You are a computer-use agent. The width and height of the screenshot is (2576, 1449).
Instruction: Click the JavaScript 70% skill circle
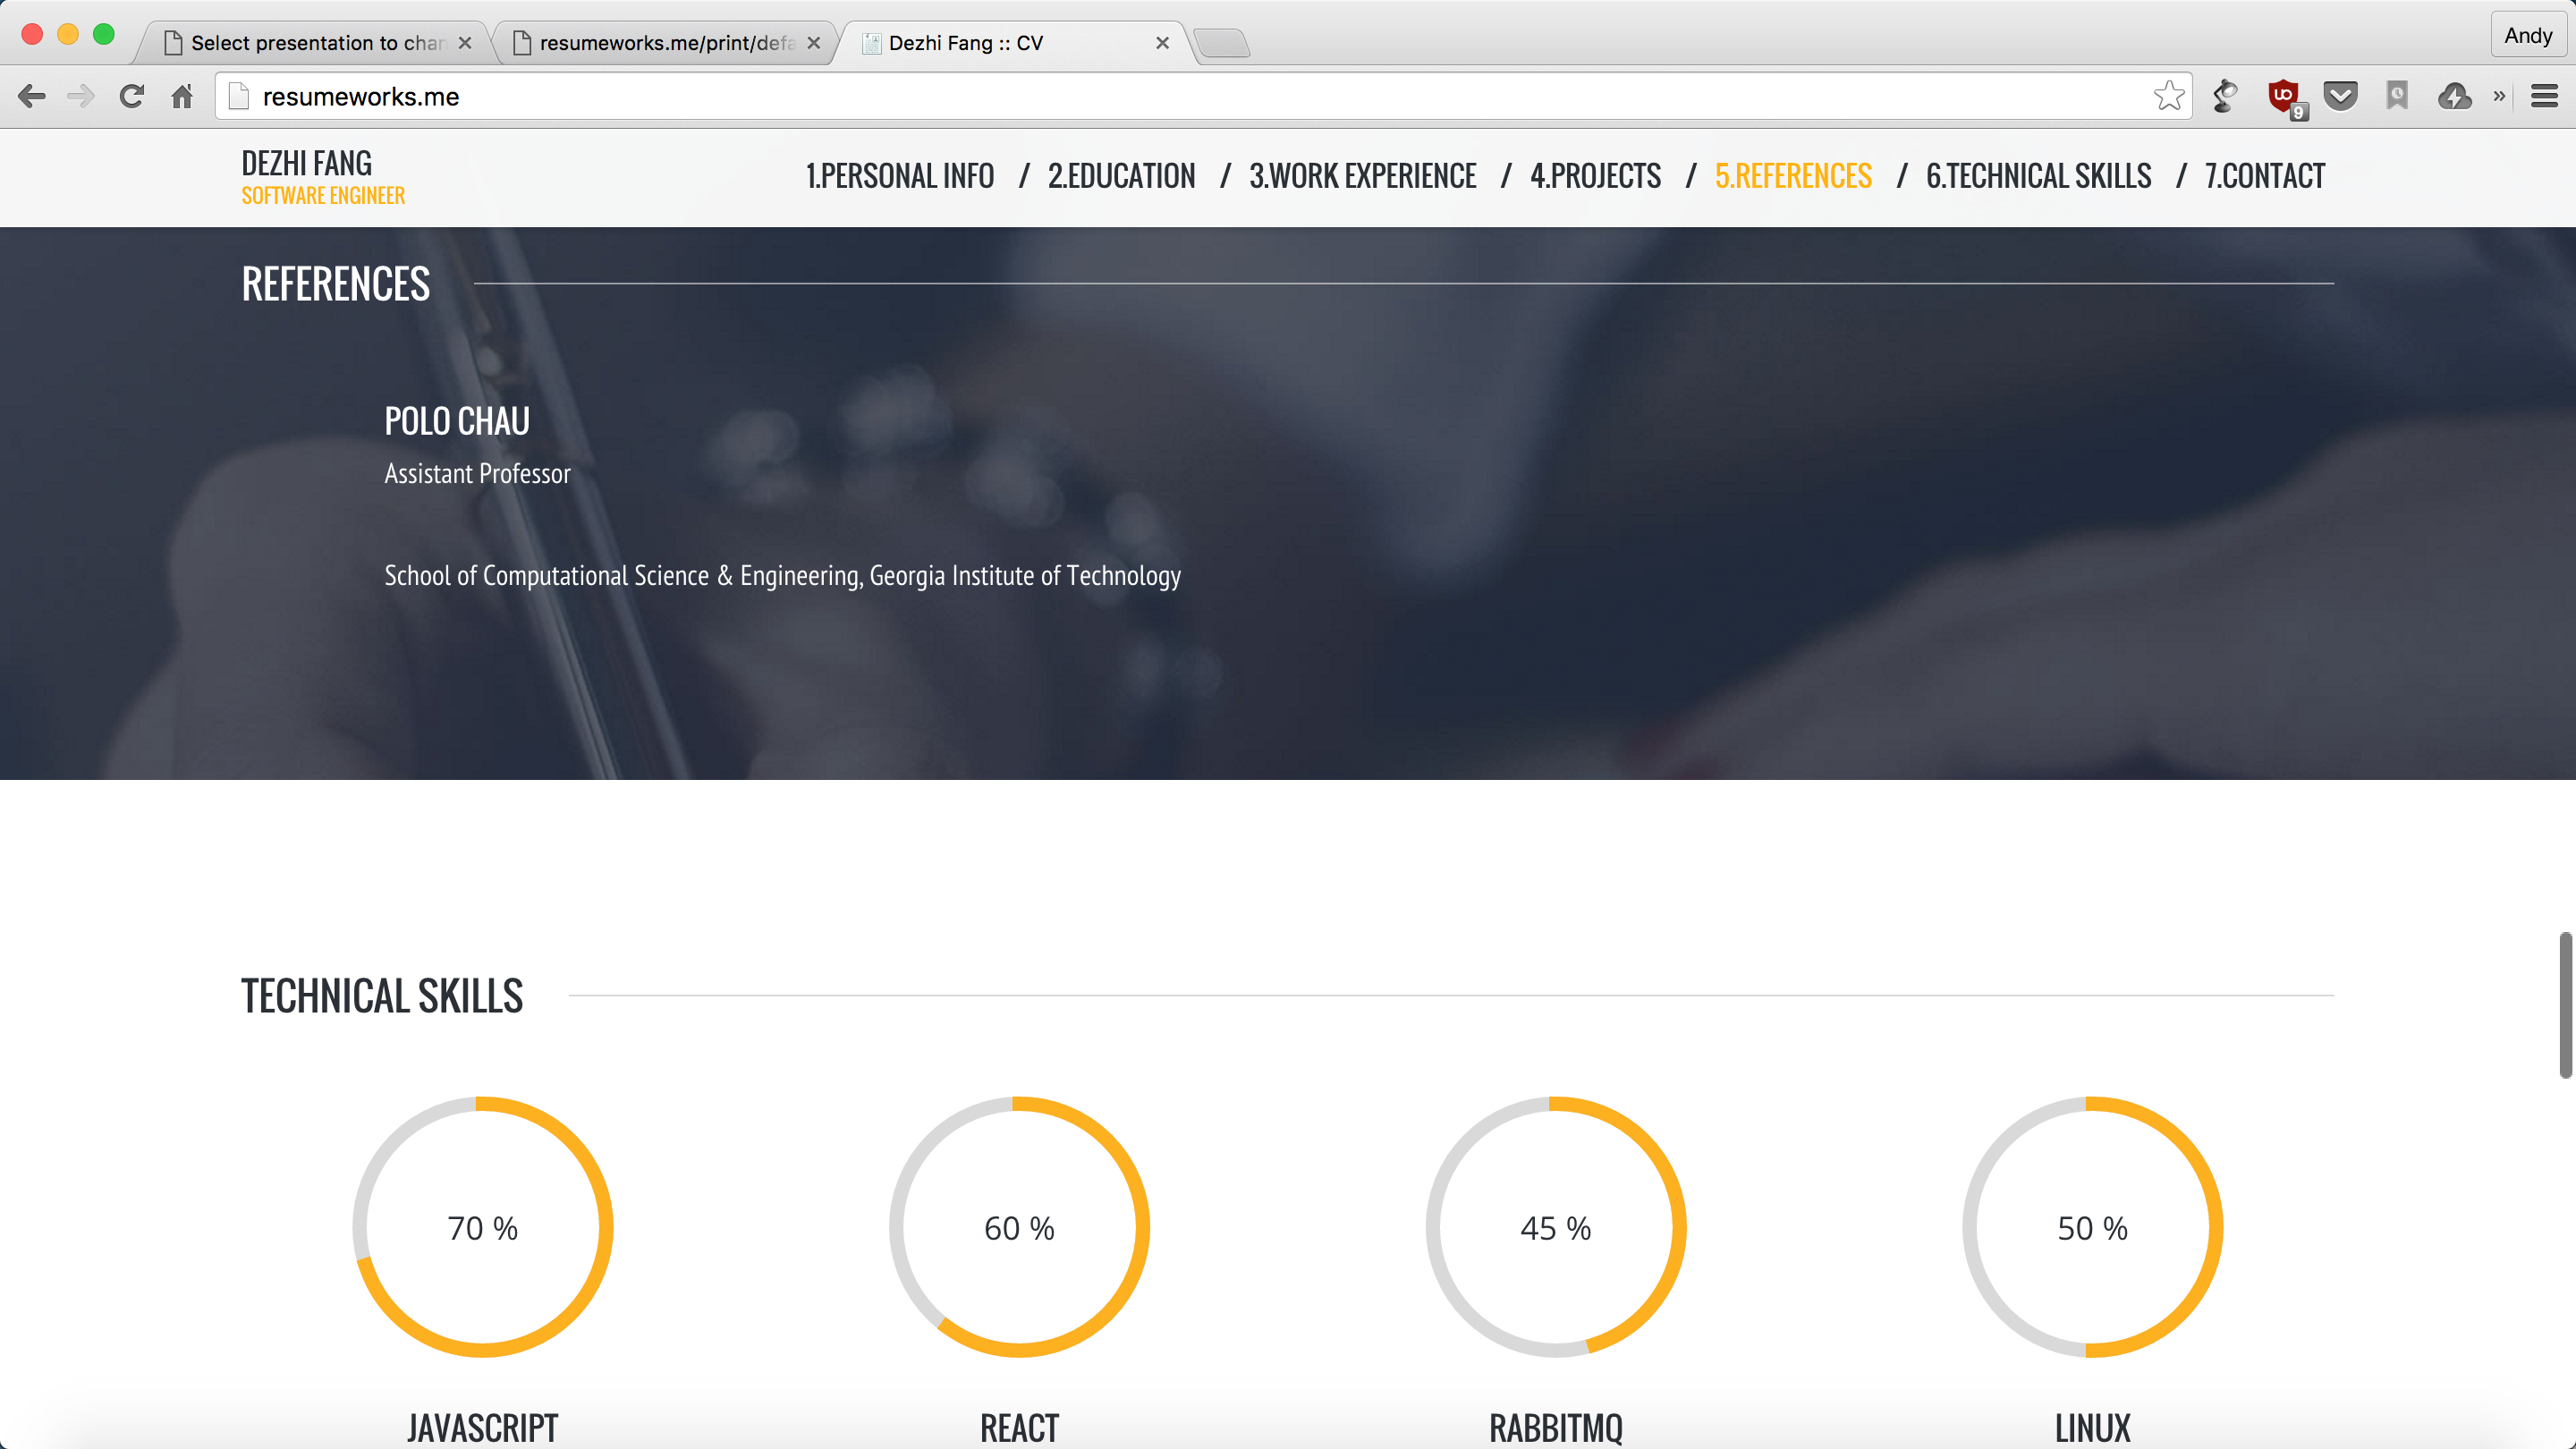(x=482, y=1227)
